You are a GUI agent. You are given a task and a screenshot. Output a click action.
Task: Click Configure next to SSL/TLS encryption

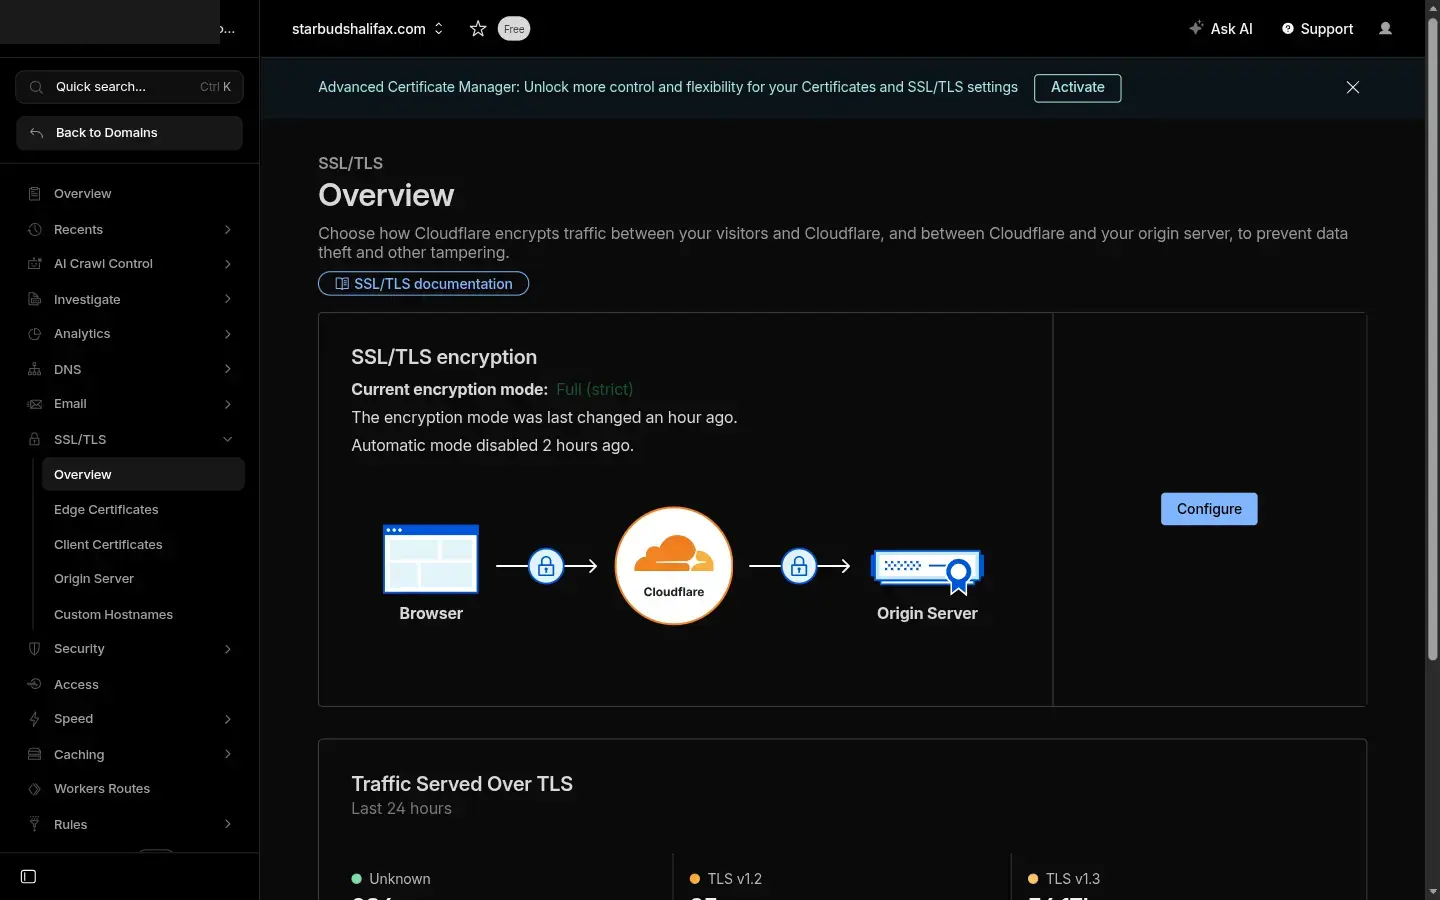point(1208,509)
